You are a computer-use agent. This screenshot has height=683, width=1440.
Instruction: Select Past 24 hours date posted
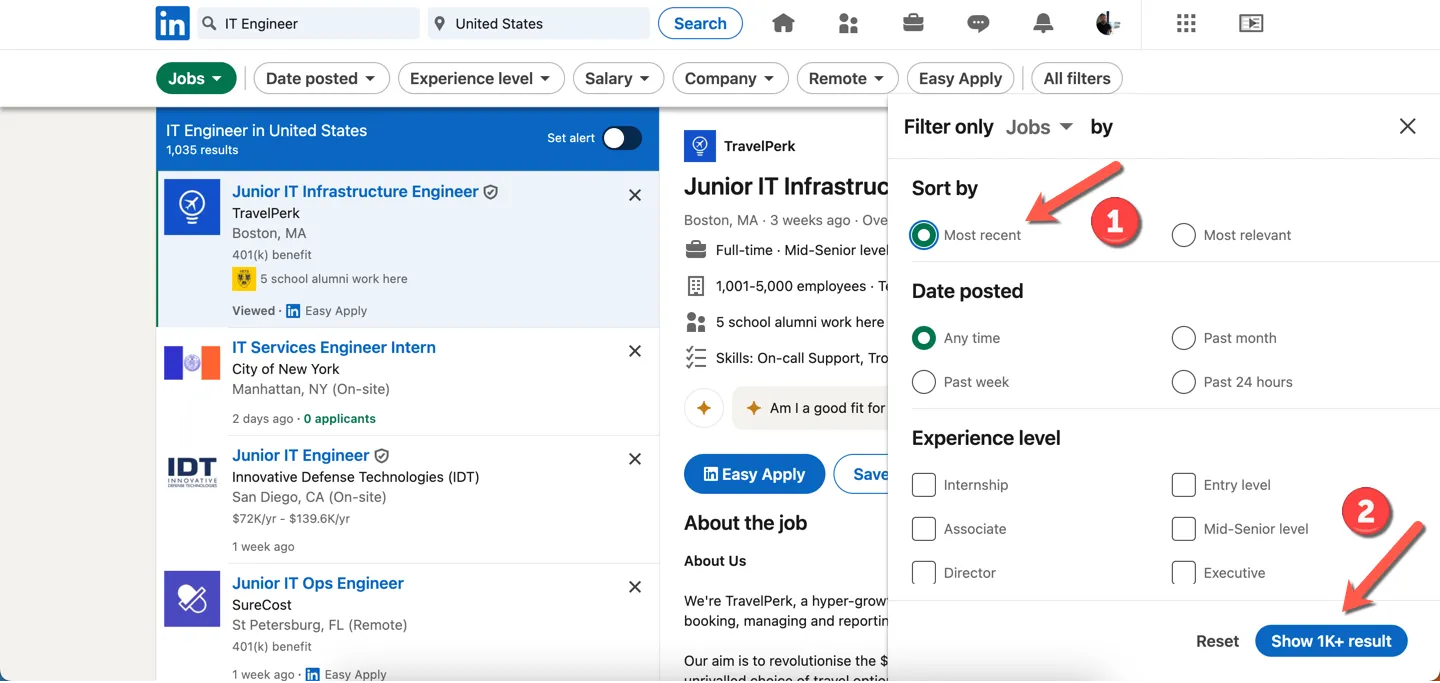click(1183, 382)
